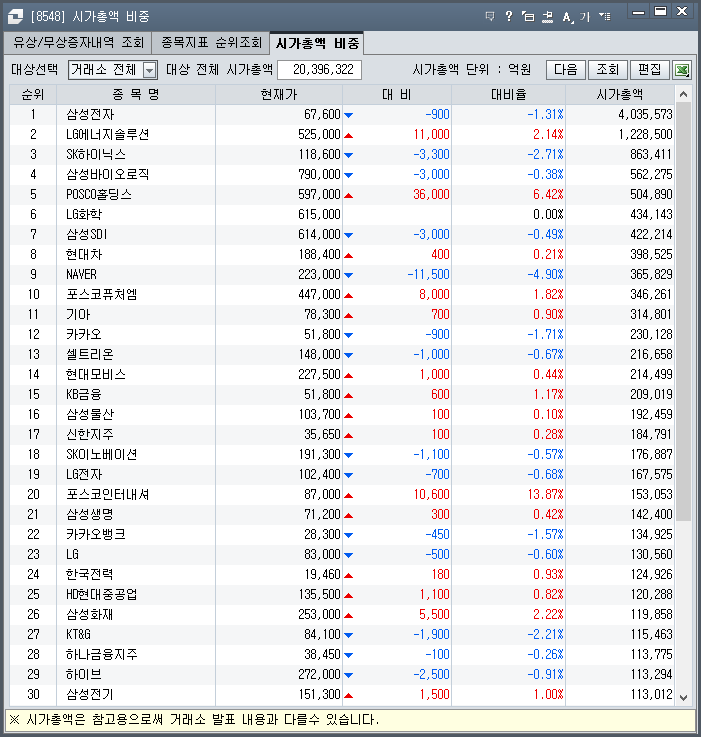701x737 pixels.
Task: Open the help question mark icon
Action: (509, 16)
